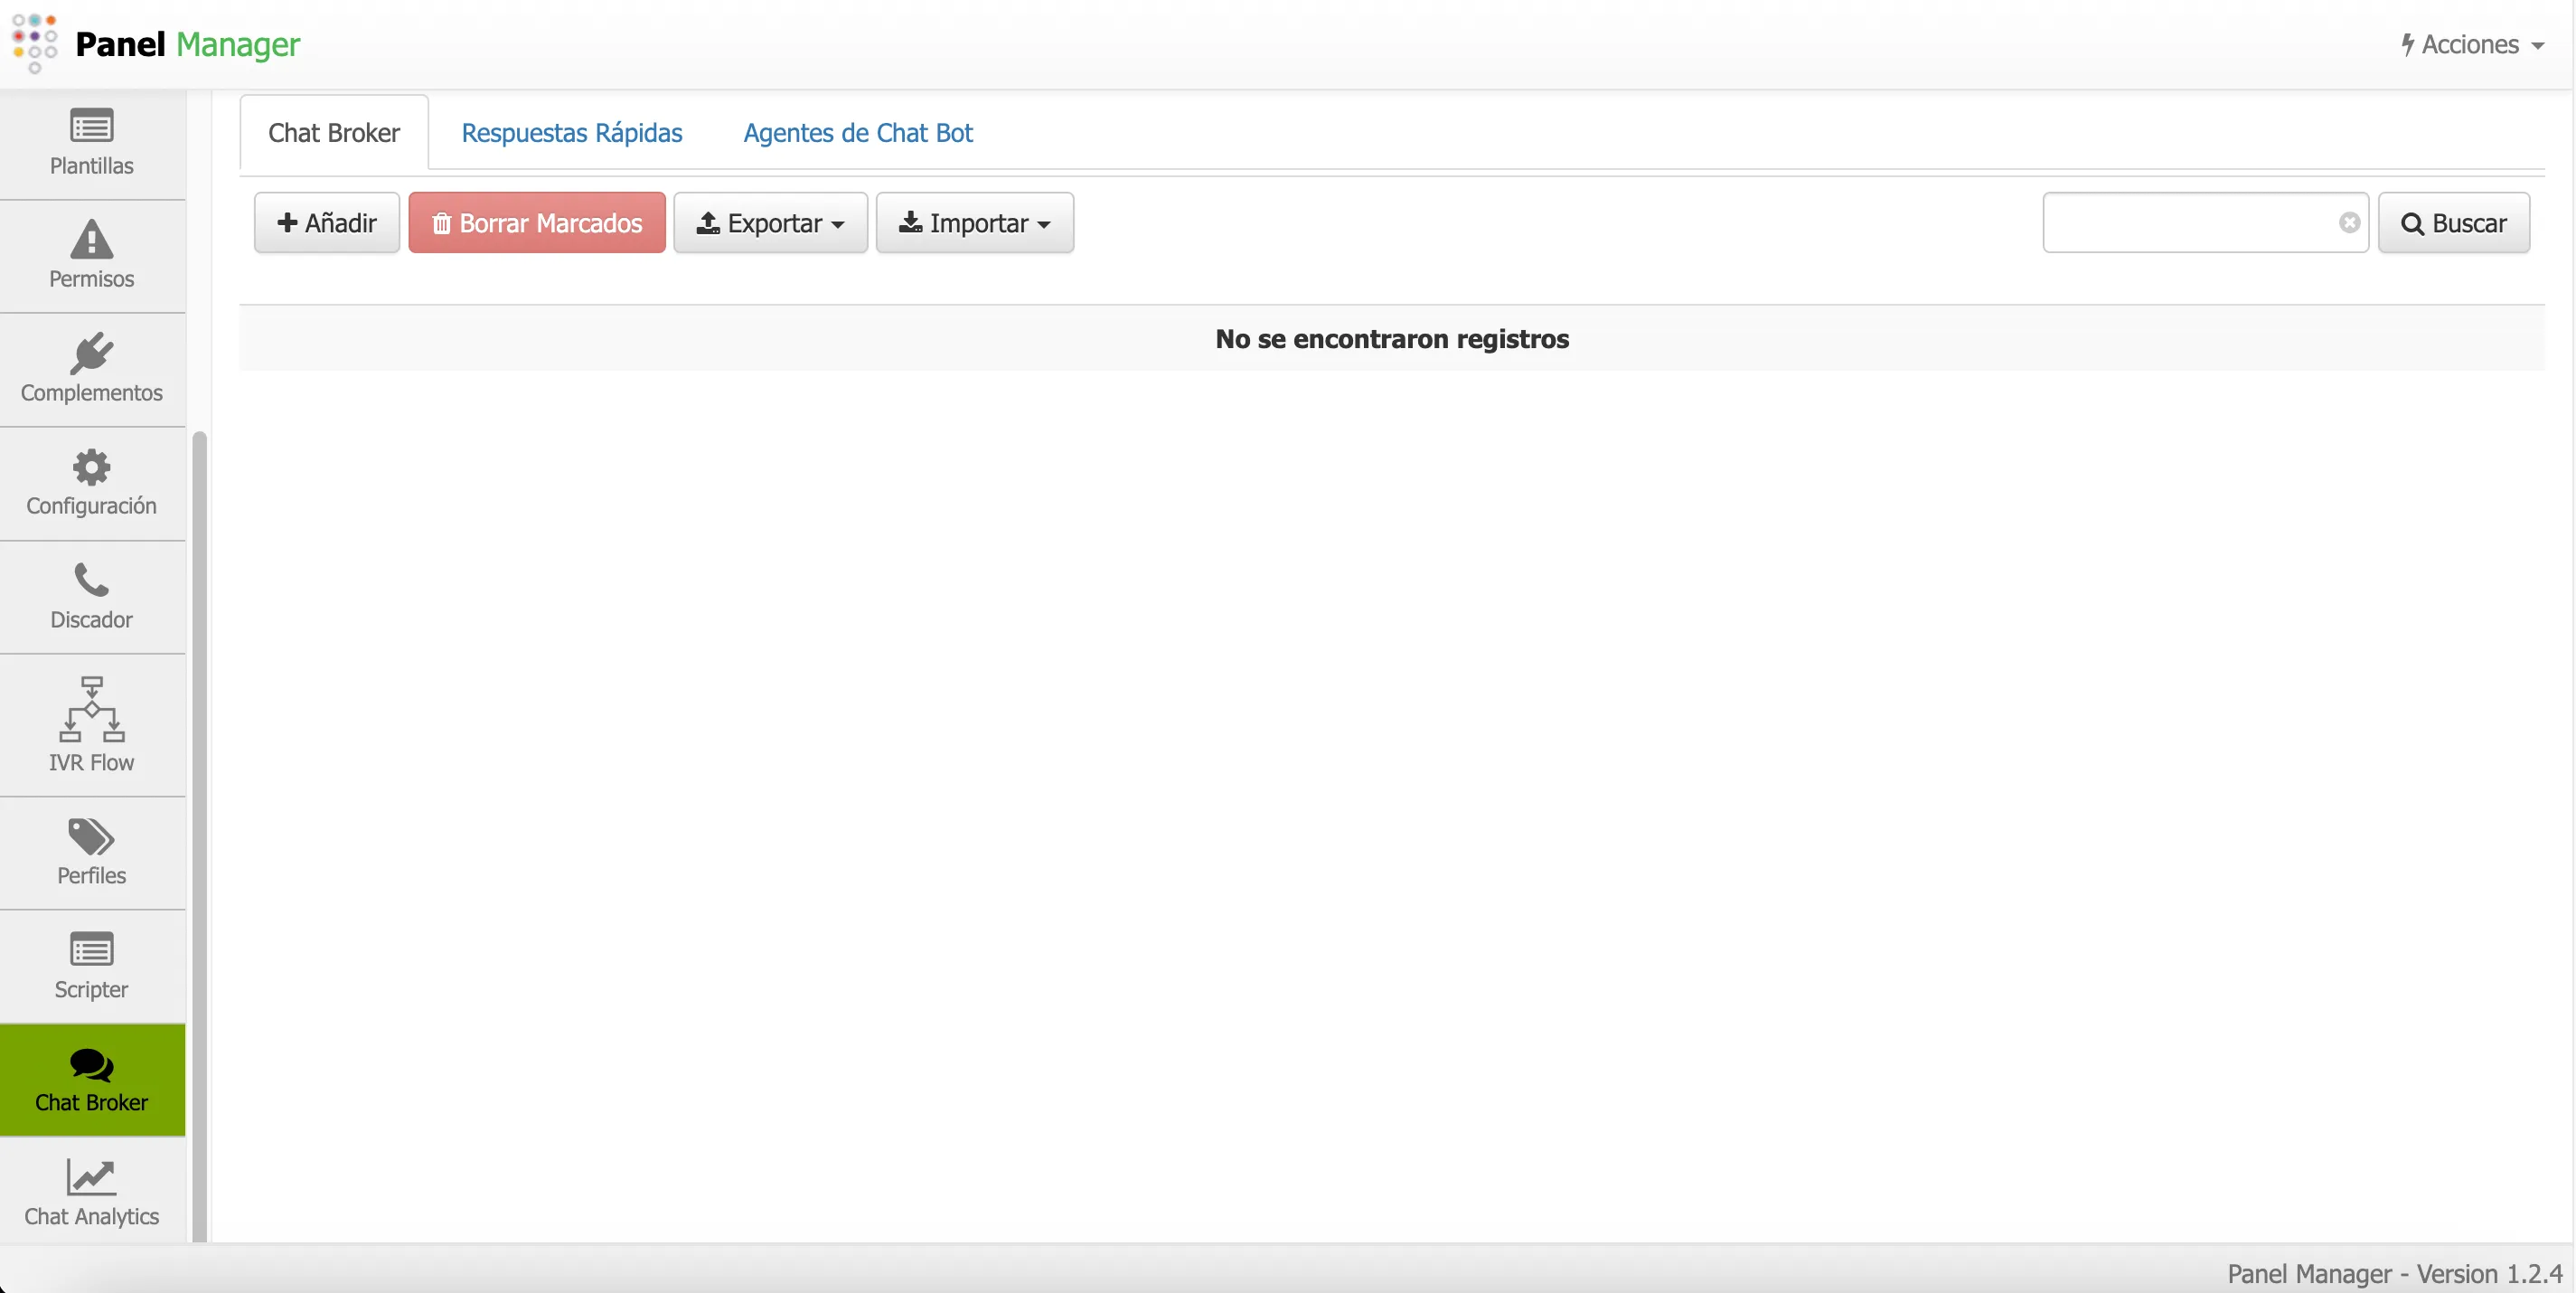
Task: Click the Borrar Marcados button
Action: pos(537,222)
